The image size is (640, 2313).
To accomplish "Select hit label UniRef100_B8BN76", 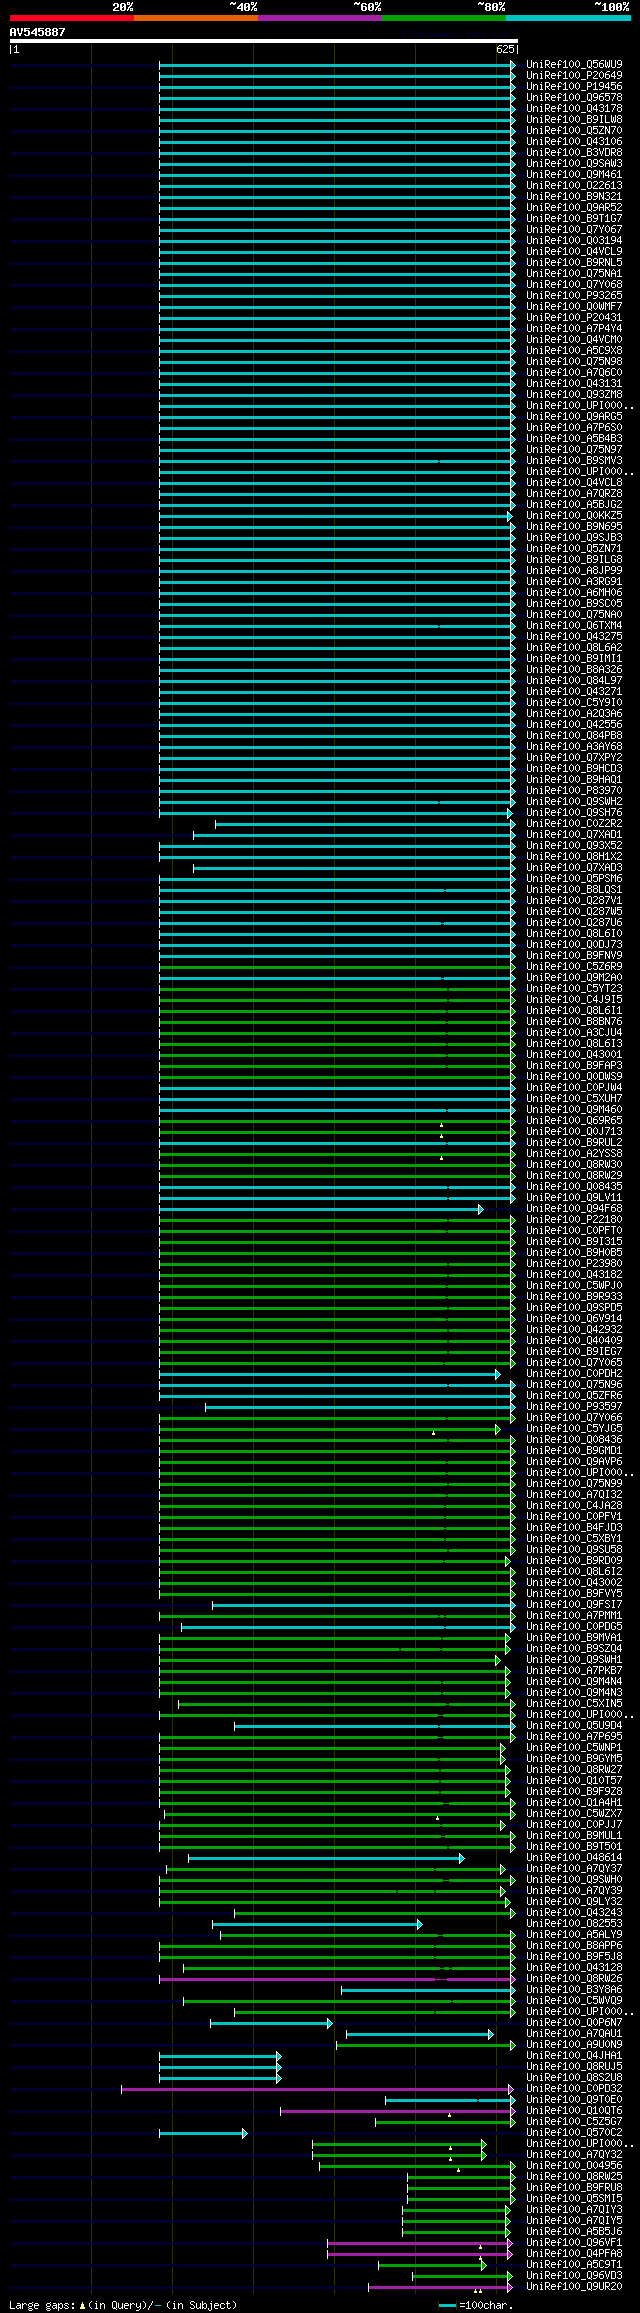I will (x=574, y=1021).
